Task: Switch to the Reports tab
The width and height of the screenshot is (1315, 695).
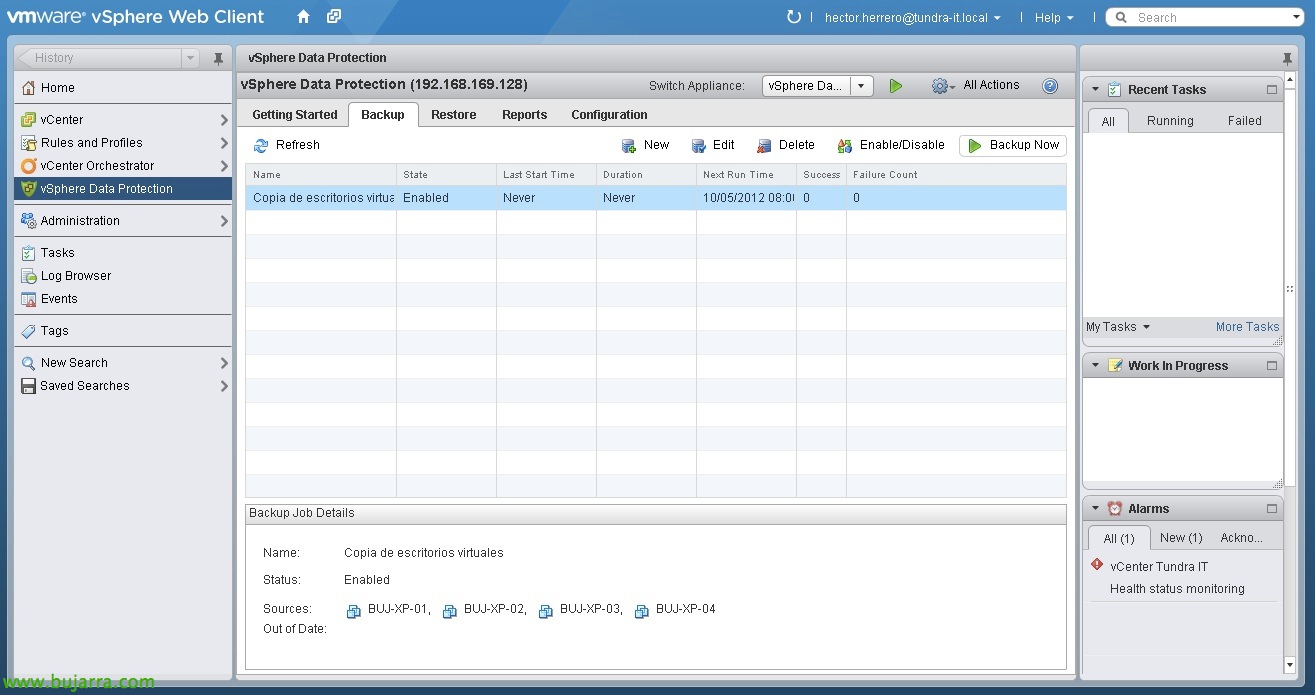Action: (525, 115)
